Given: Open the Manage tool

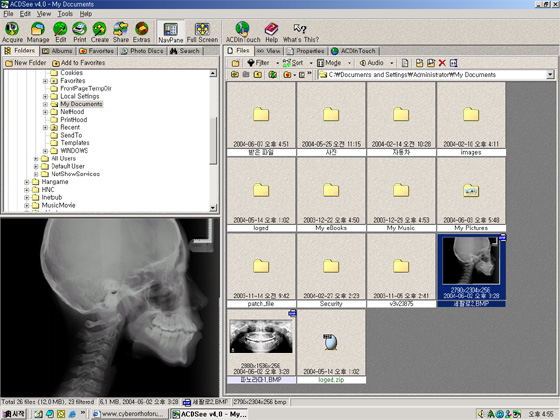Looking at the screenshot, I should pos(38,32).
